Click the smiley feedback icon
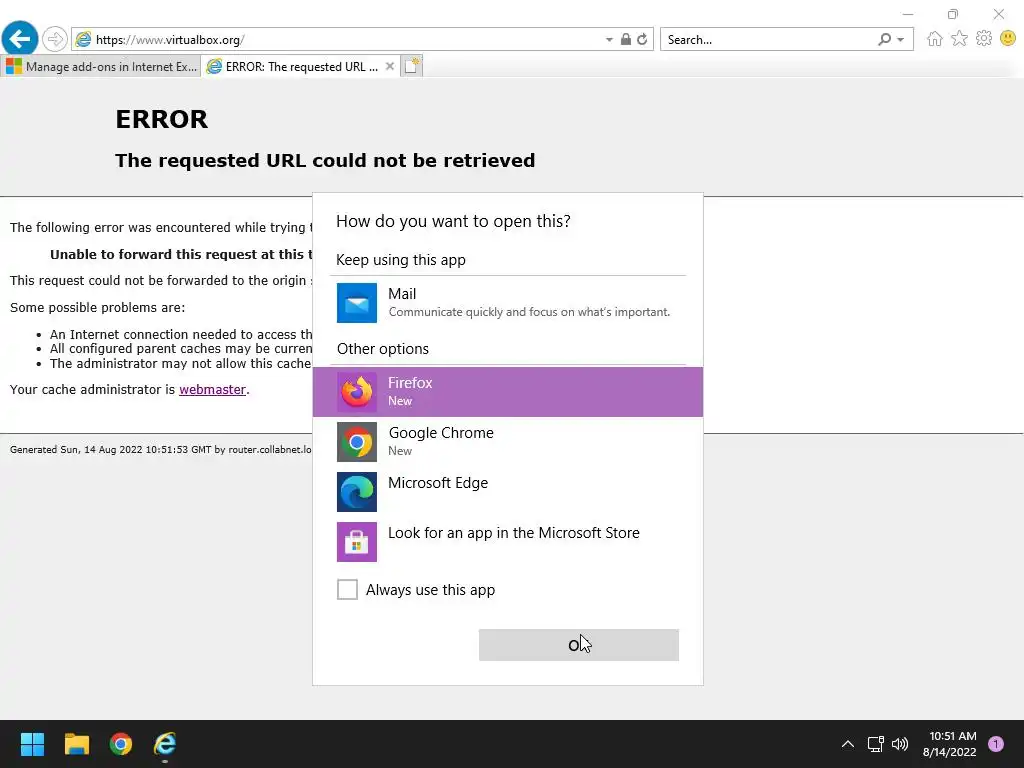Viewport: 1024px width, 768px height. tap(1008, 39)
